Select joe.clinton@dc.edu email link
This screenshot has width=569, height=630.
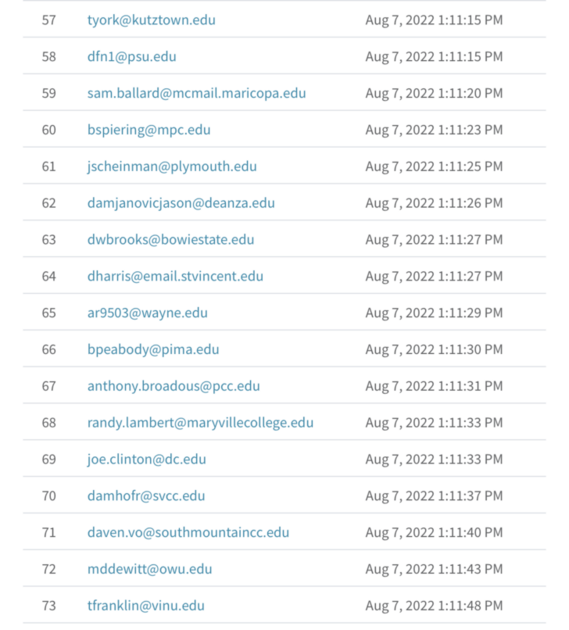tap(147, 459)
